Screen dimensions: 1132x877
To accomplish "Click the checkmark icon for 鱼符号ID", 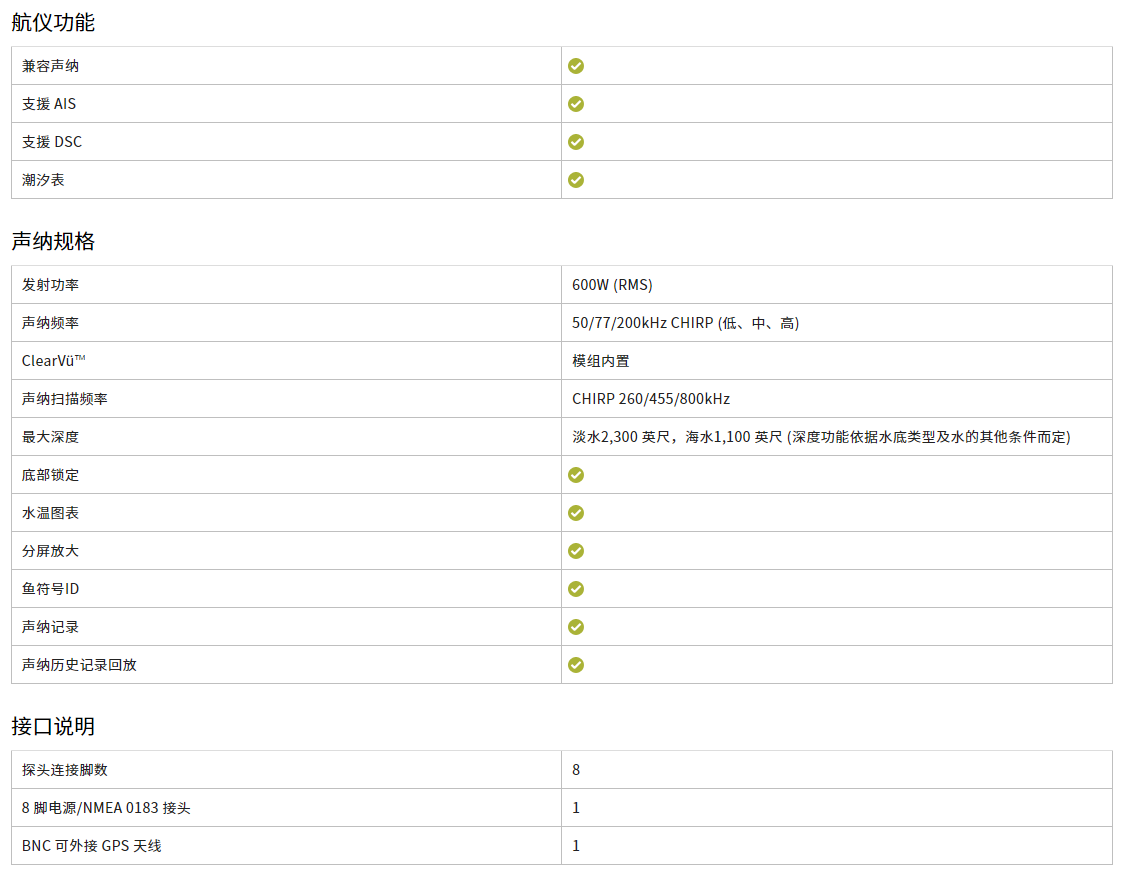I will coord(576,589).
